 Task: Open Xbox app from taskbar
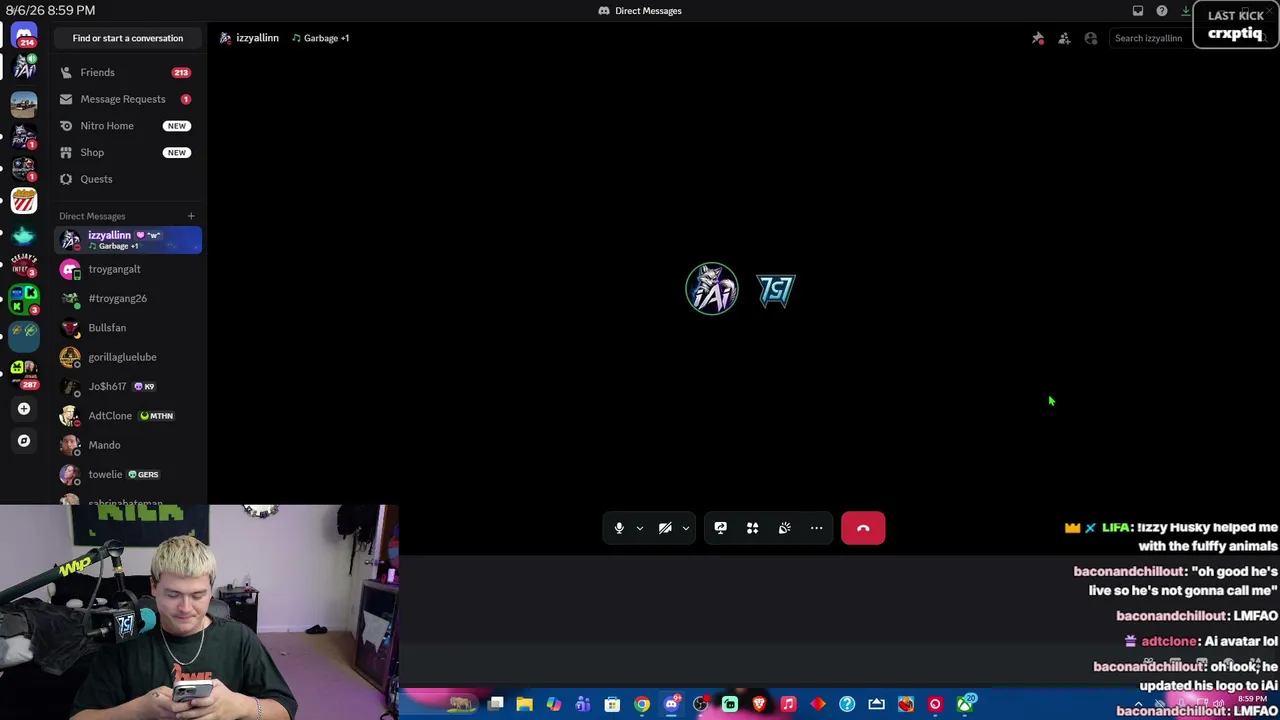click(965, 705)
